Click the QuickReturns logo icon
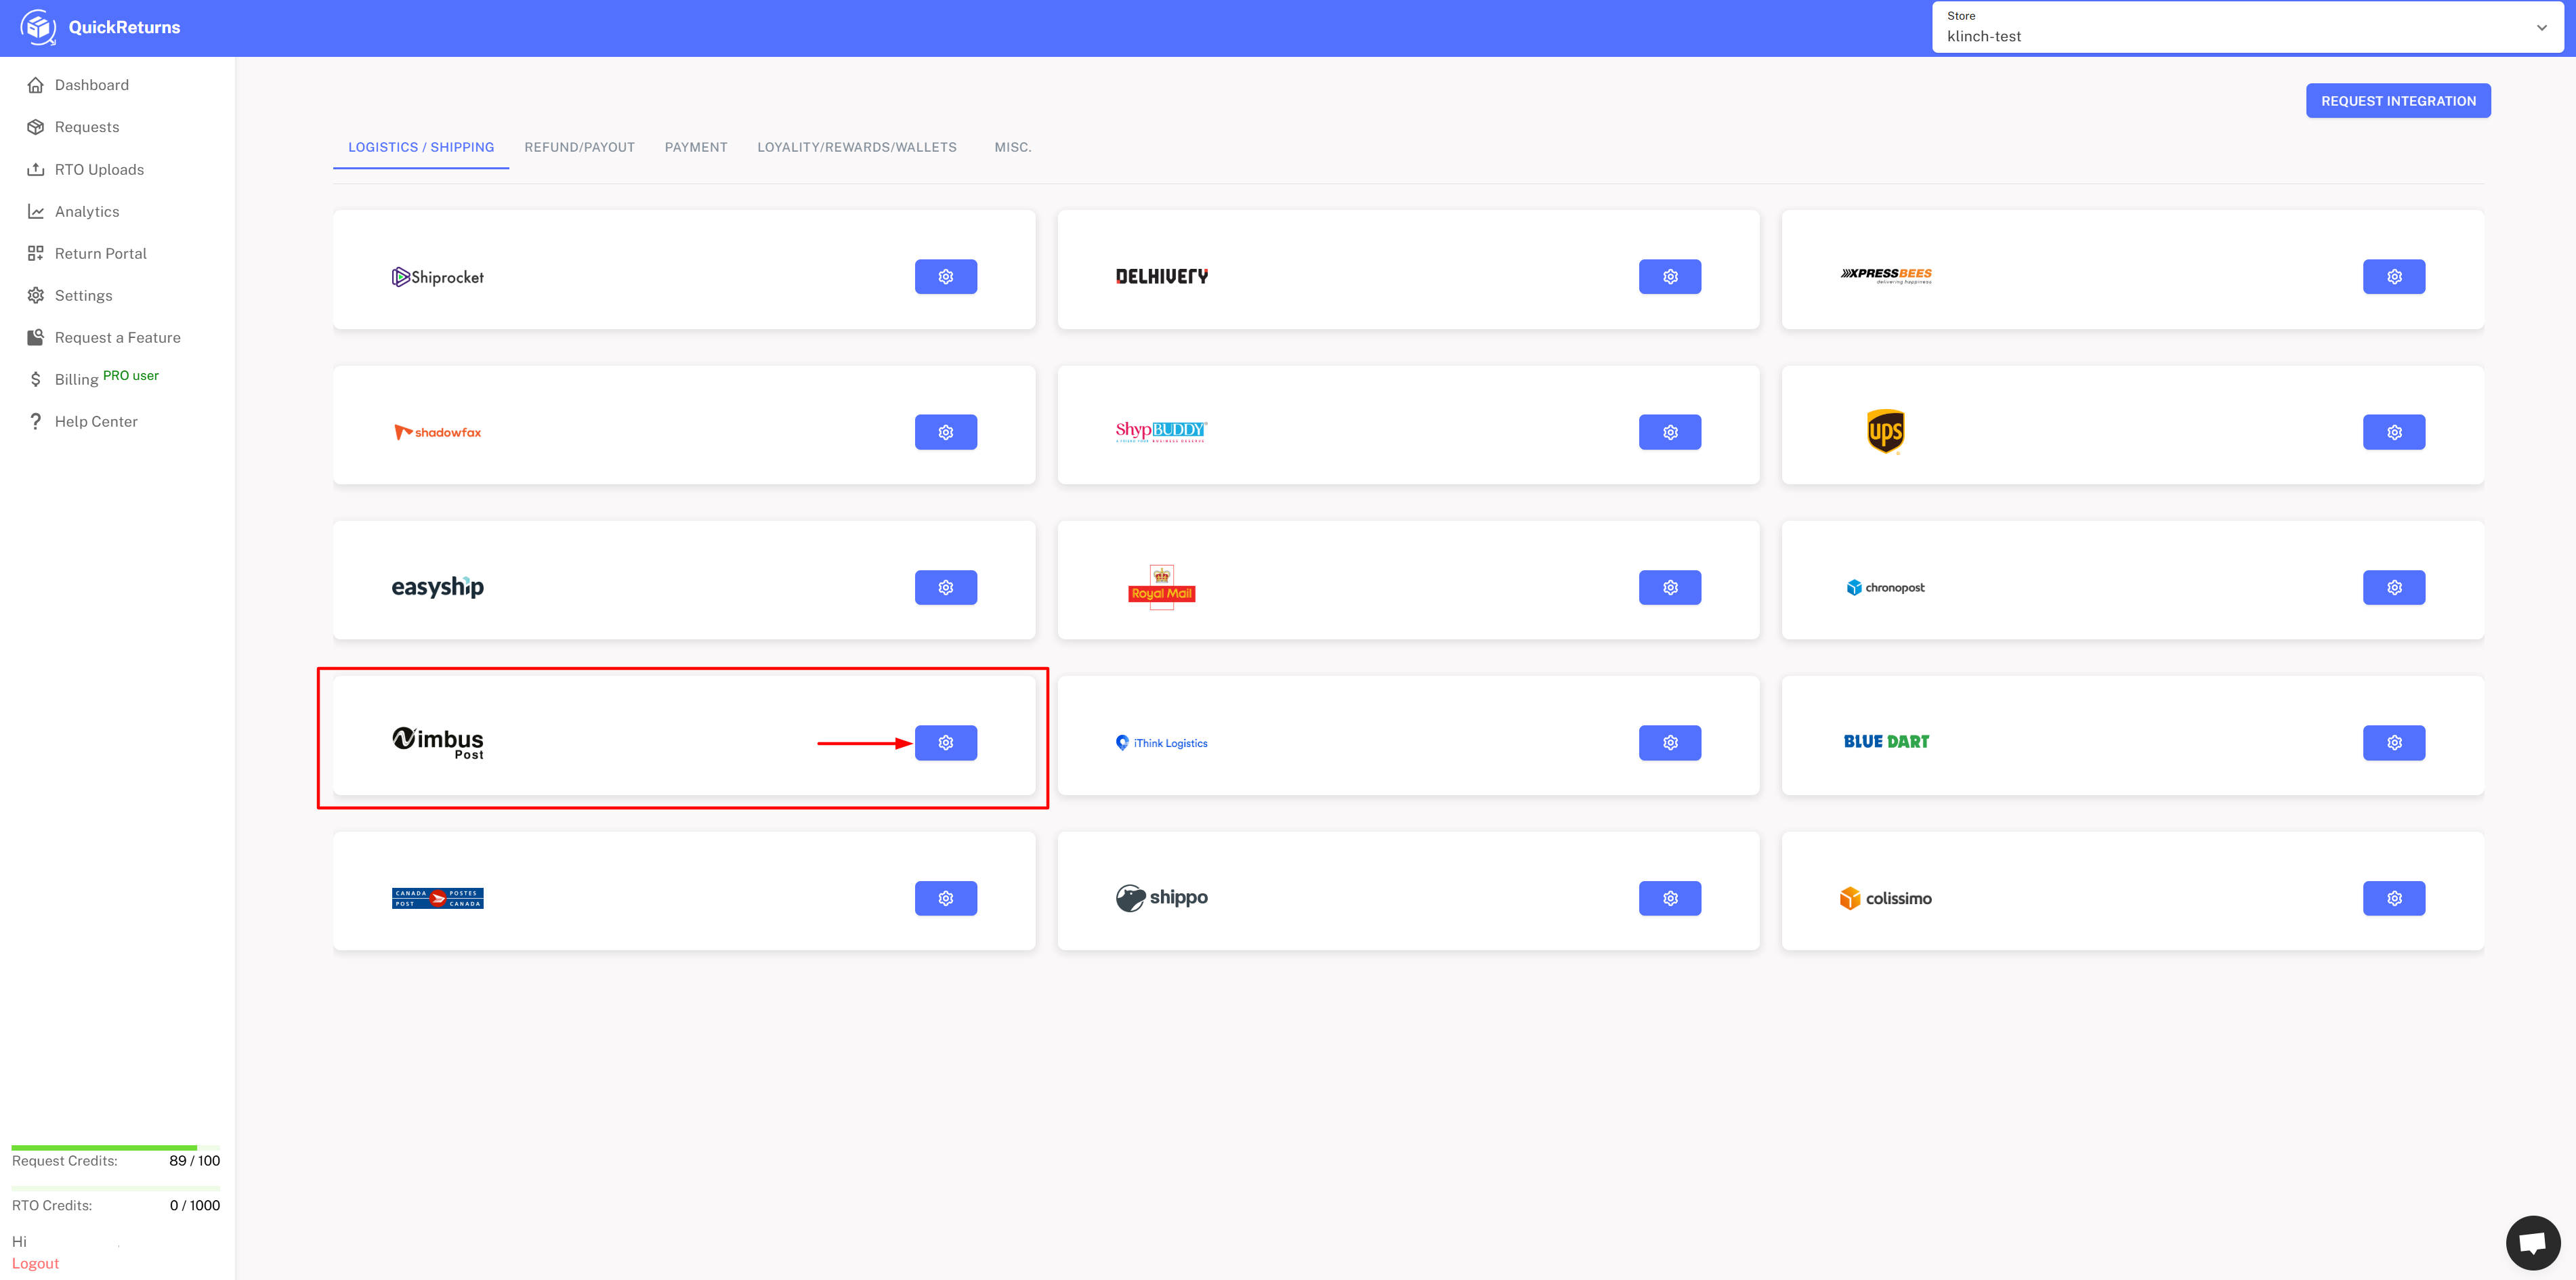This screenshot has height=1280, width=2576. (38, 27)
